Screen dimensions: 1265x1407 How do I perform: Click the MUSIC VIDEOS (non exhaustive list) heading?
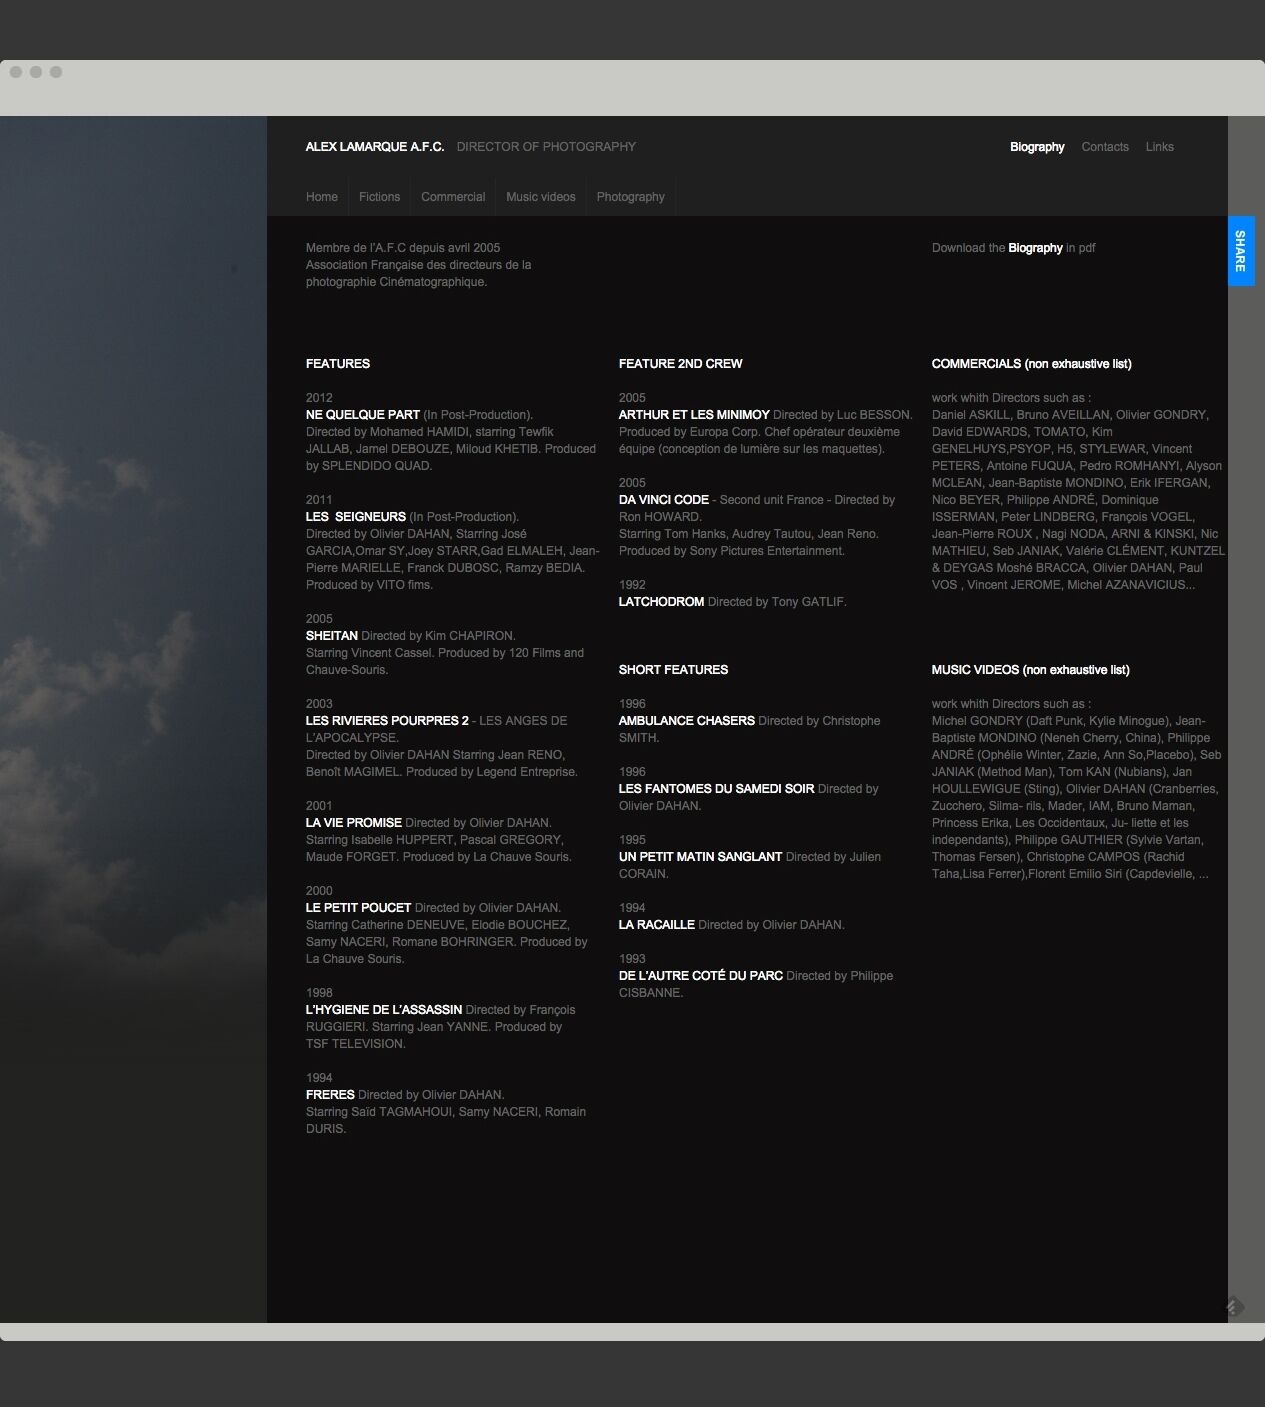[1031, 670]
